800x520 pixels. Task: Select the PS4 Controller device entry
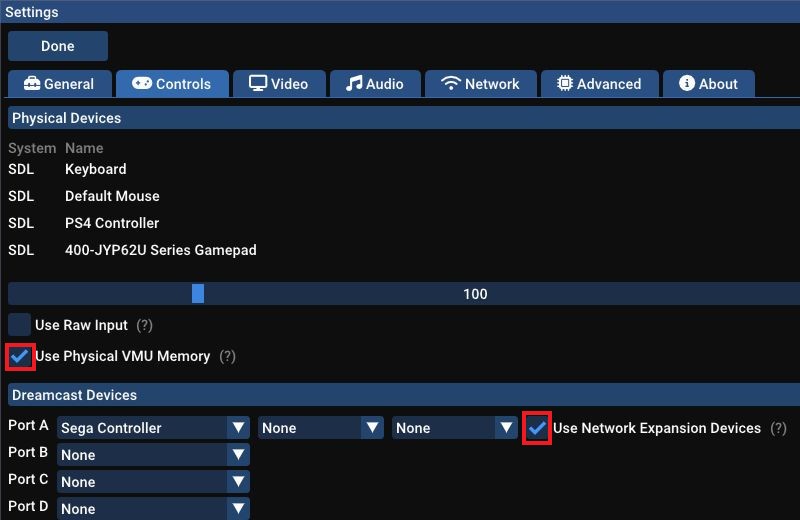pos(112,223)
